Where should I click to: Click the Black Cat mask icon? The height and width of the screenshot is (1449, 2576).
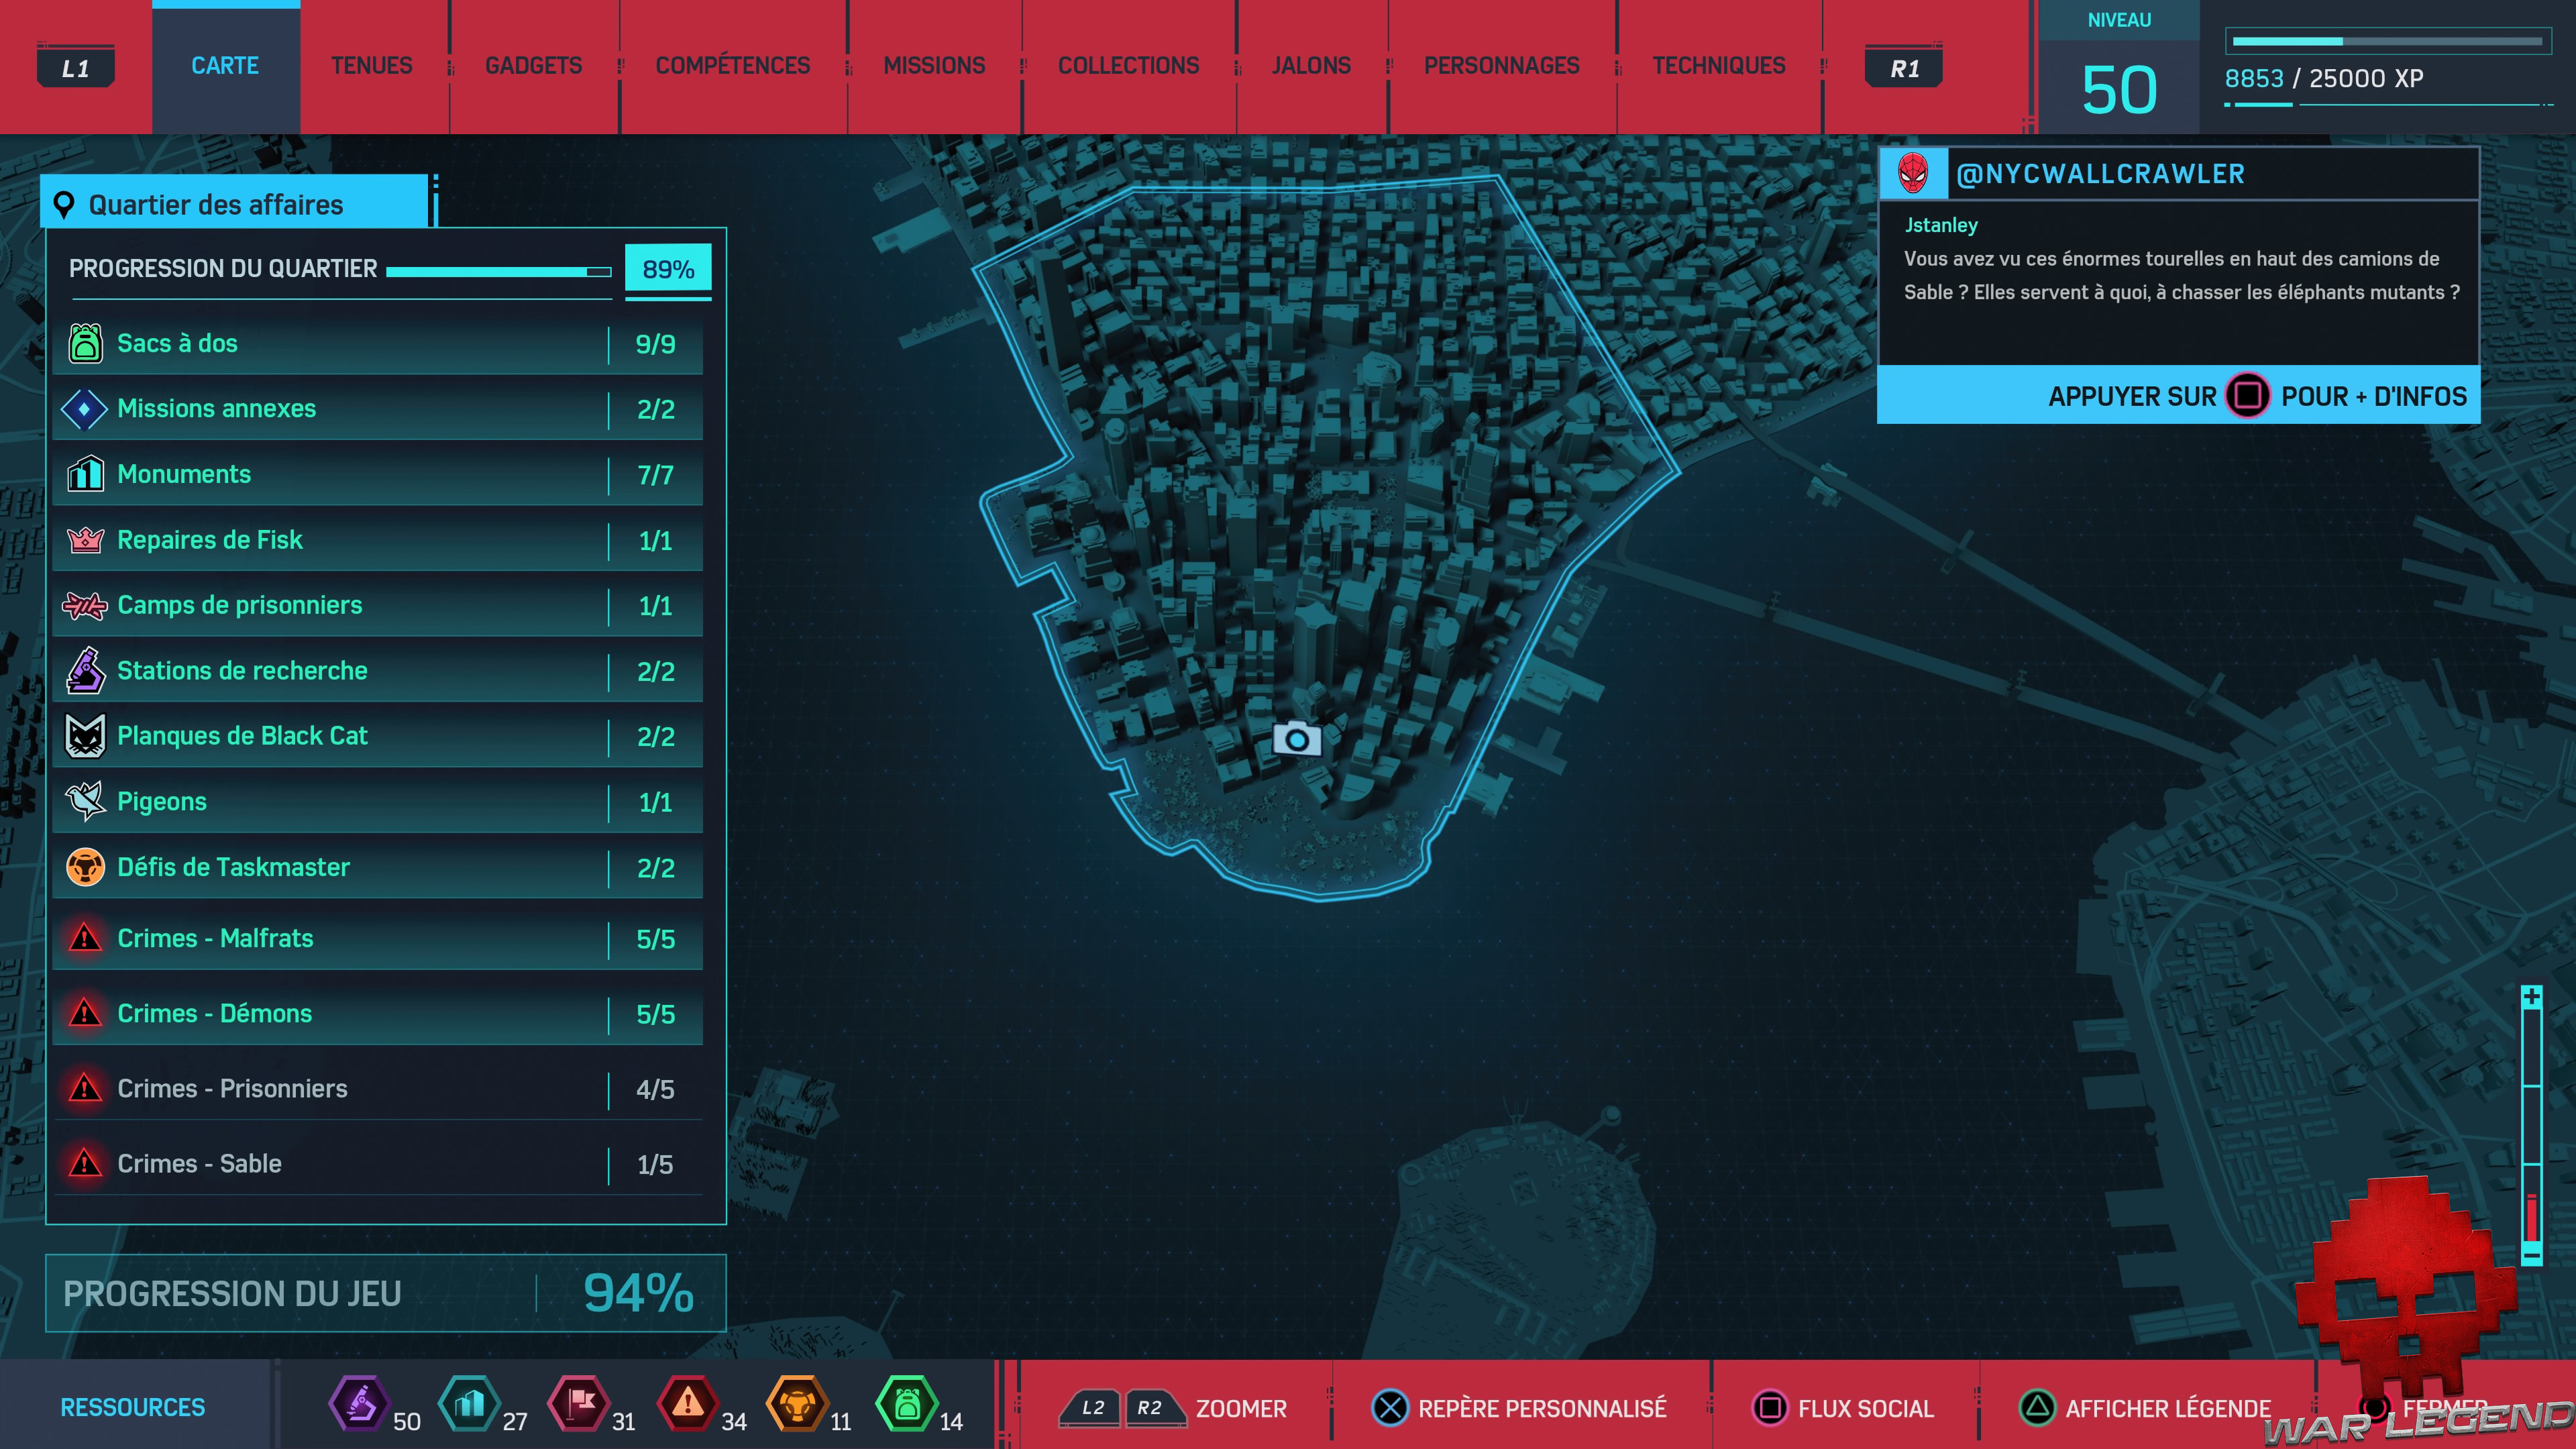click(x=85, y=736)
